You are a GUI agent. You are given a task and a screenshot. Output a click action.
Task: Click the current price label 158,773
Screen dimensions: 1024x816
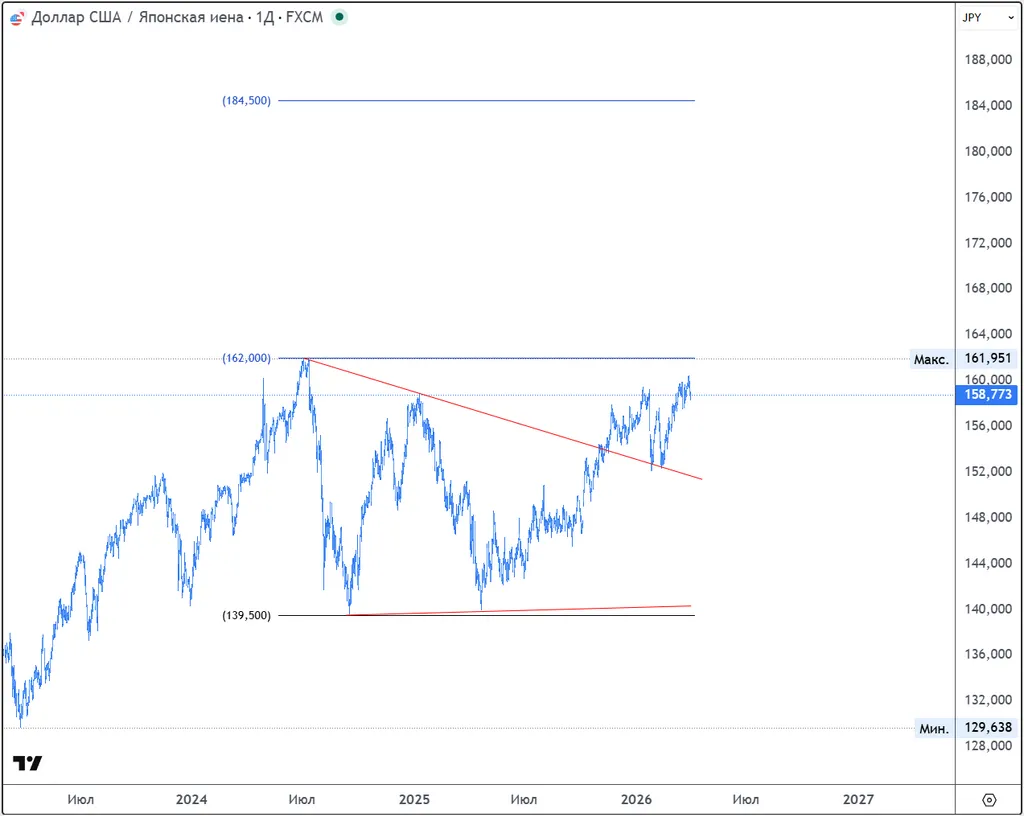click(988, 395)
